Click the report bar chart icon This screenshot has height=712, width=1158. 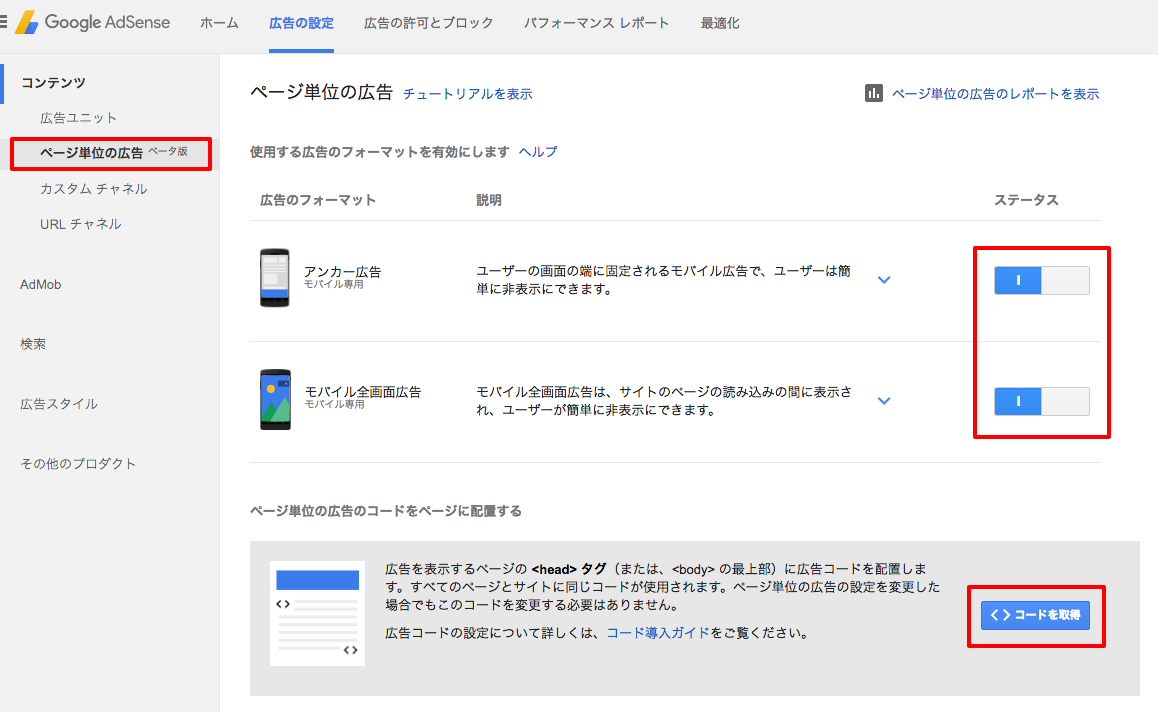[x=874, y=93]
